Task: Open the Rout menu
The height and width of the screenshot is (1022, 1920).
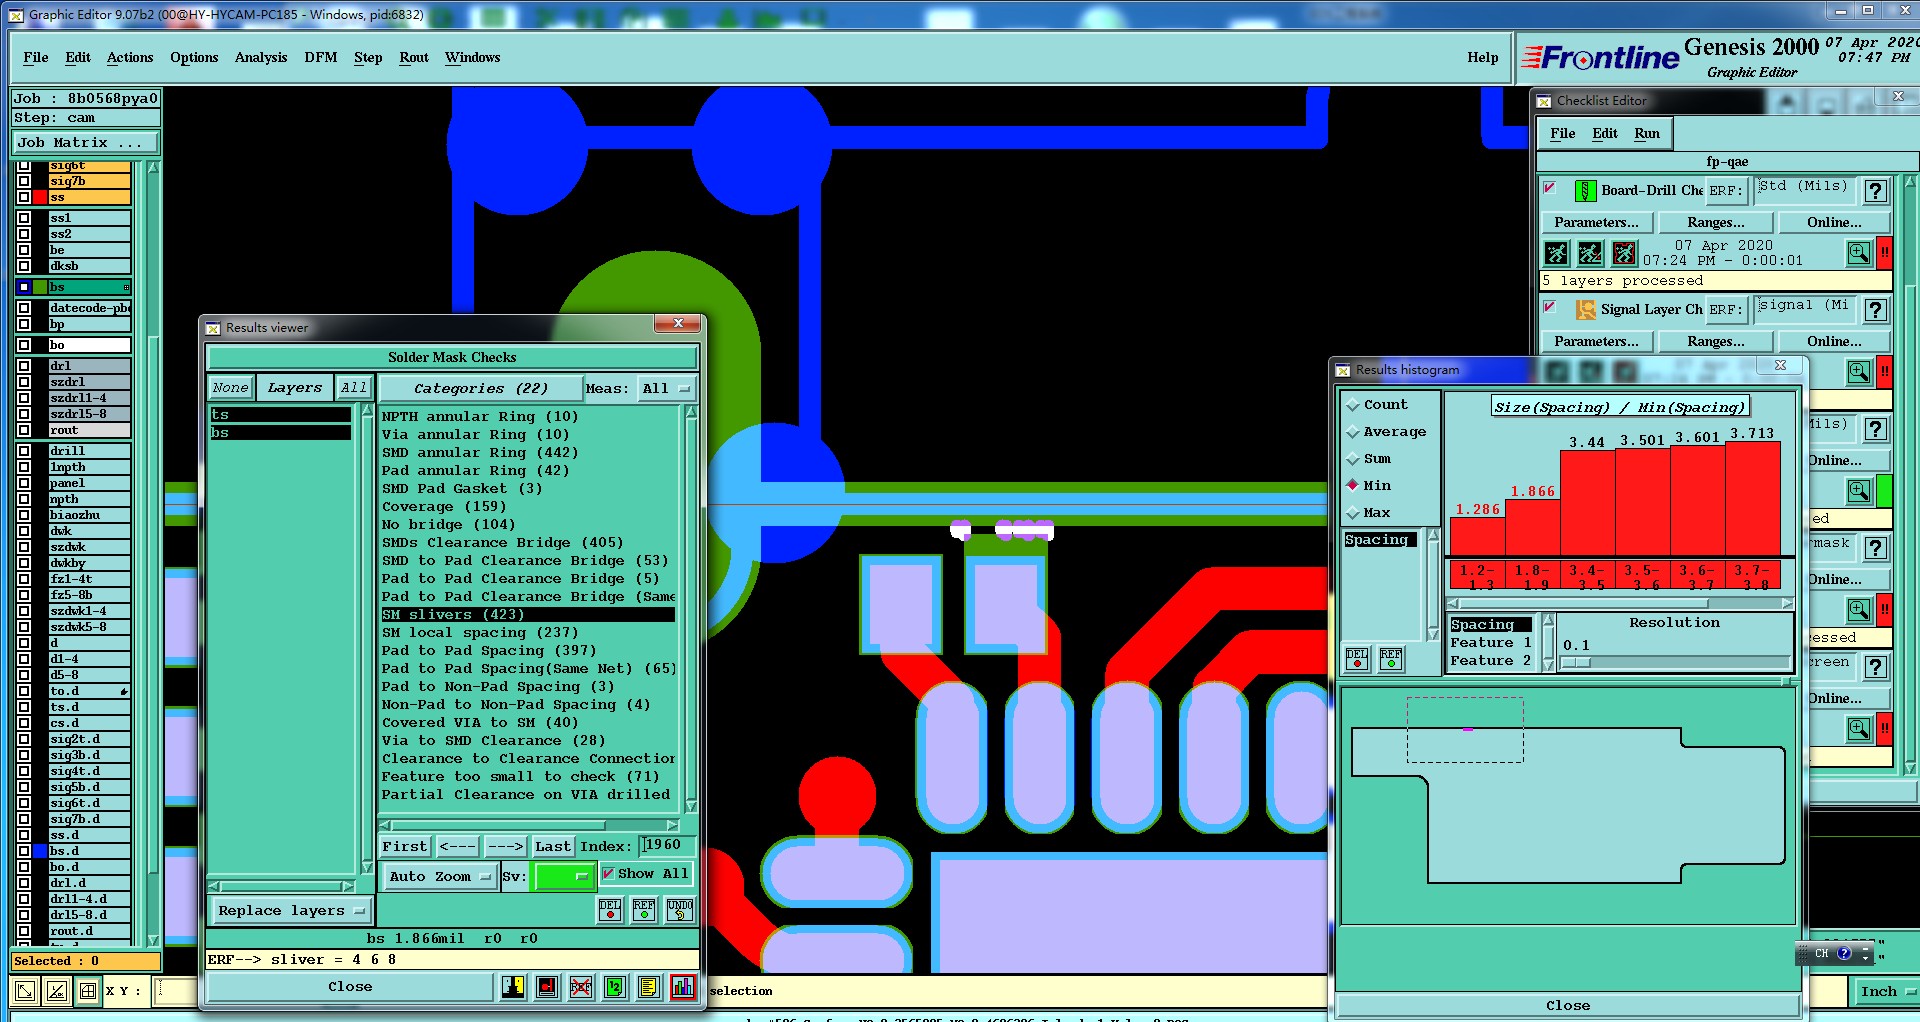Action: point(414,58)
